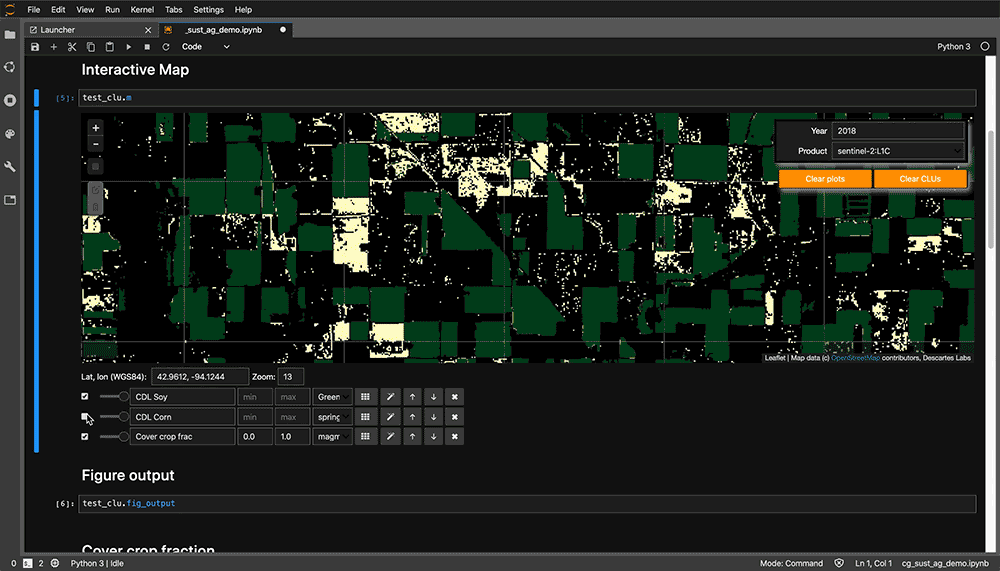
Task: Change the cell type Code dropdown
Action: [x=205, y=47]
